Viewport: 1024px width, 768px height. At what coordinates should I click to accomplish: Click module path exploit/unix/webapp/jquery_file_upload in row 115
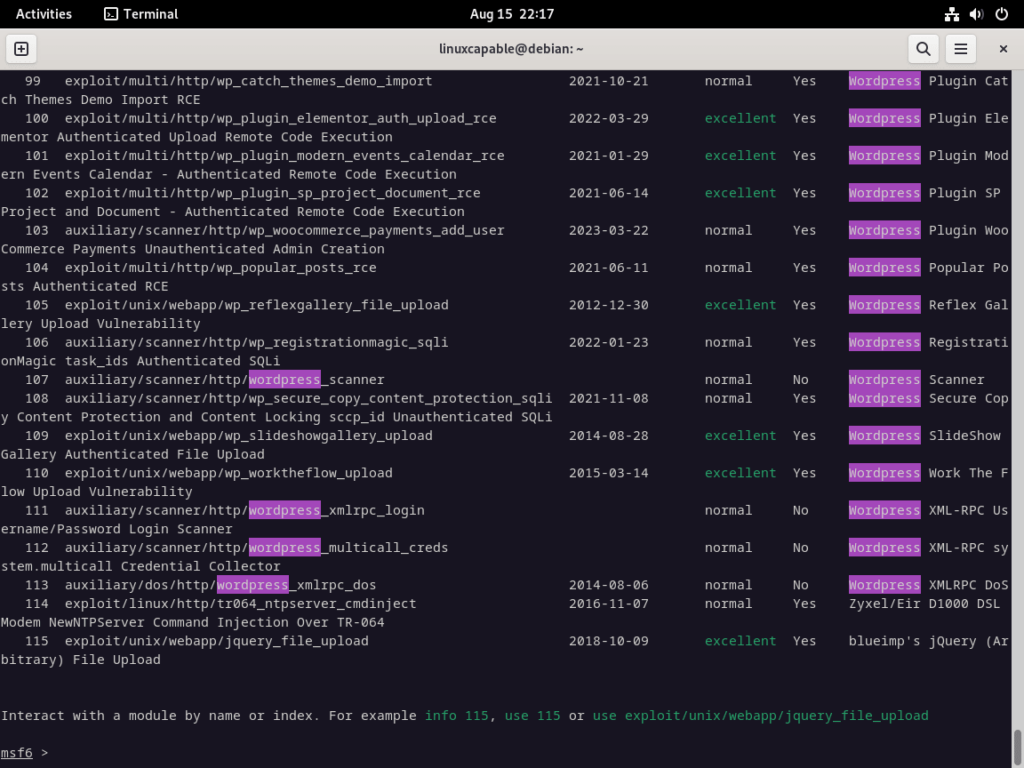point(216,641)
